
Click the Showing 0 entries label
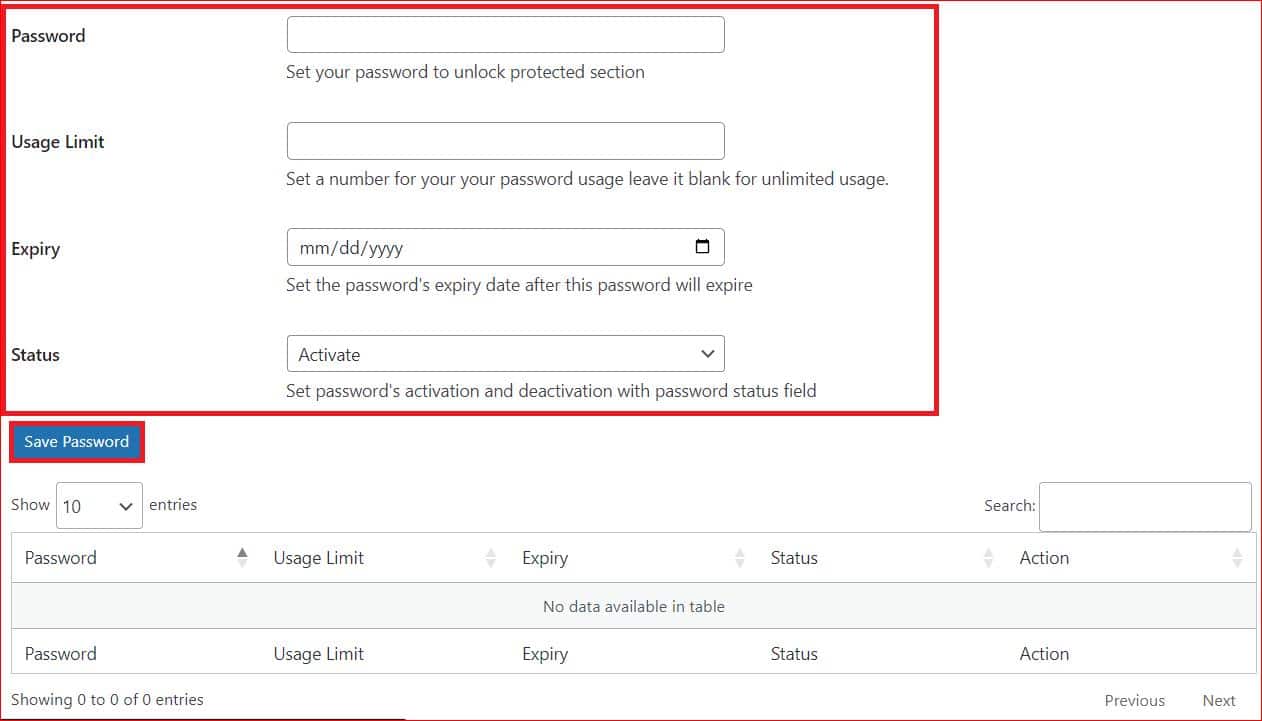pyautogui.click(x=107, y=700)
